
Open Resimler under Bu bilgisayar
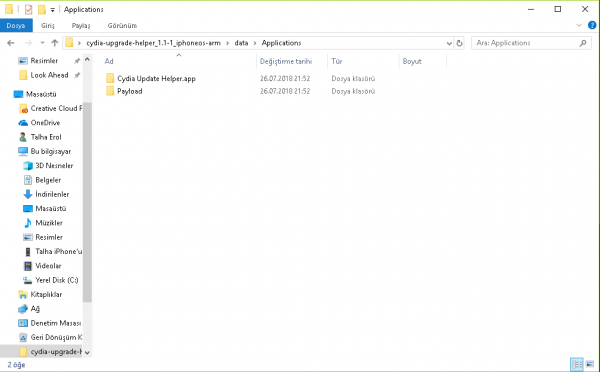pos(49,237)
